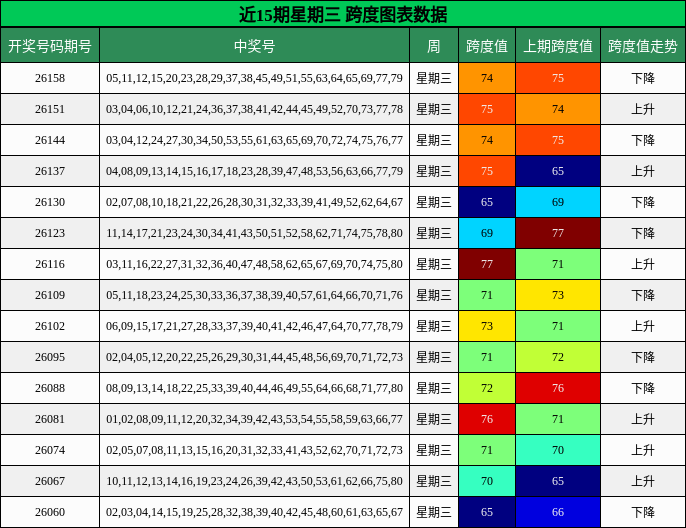Click previous span value 65 in row 26137
The image size is (686, 528).
[x=558, y=171]
